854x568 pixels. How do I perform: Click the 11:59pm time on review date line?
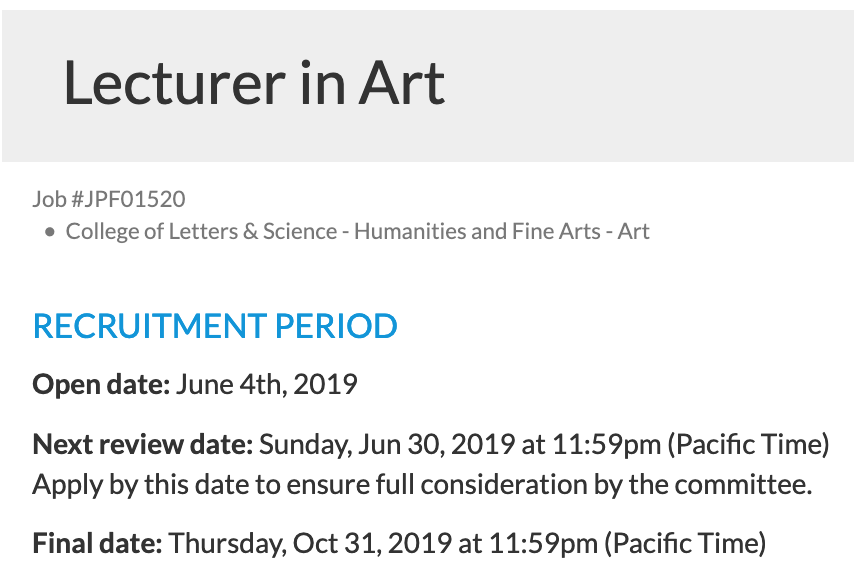pyautogui.click(x=606, y=444)
